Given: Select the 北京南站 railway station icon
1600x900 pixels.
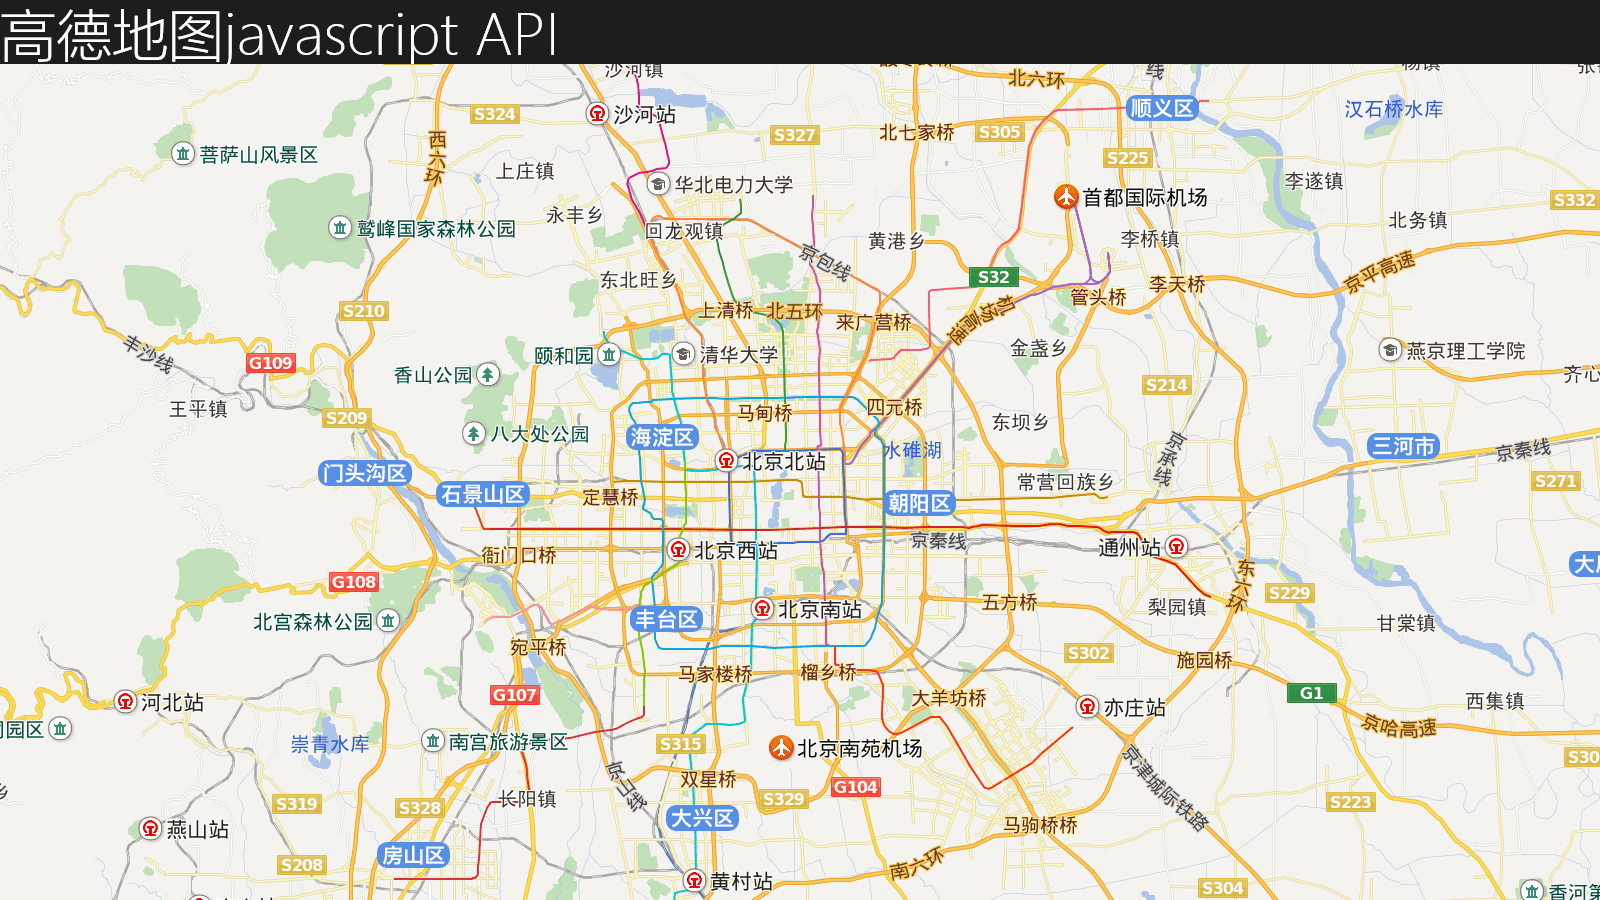Looking at the screenshot, I should tap(763, 609).
